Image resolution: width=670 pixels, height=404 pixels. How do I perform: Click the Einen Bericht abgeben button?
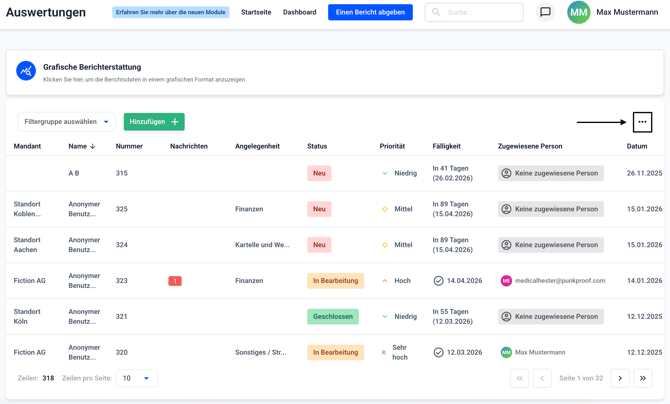[370, 13]
